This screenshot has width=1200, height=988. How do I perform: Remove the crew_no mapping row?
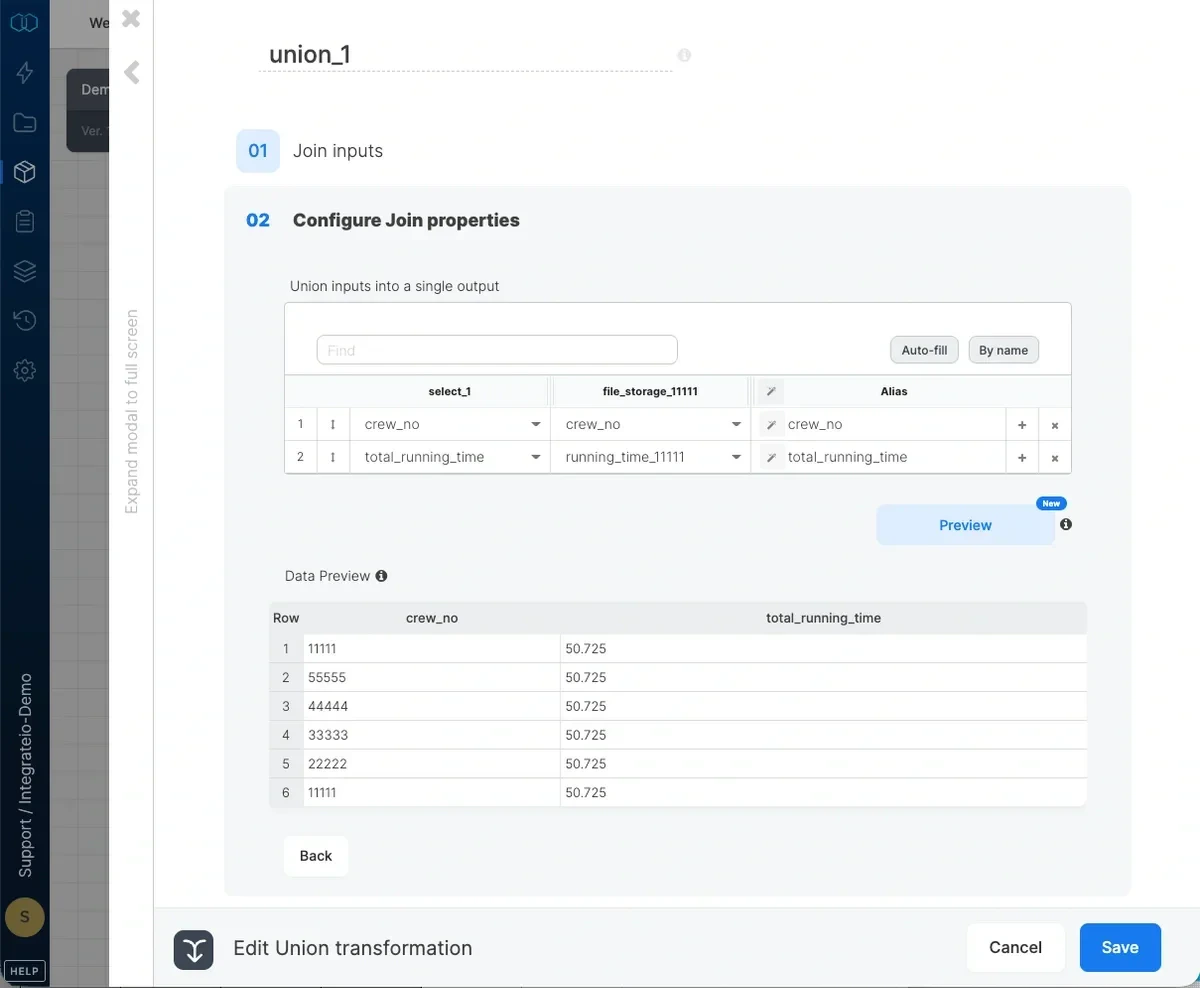coord(1055,425)
